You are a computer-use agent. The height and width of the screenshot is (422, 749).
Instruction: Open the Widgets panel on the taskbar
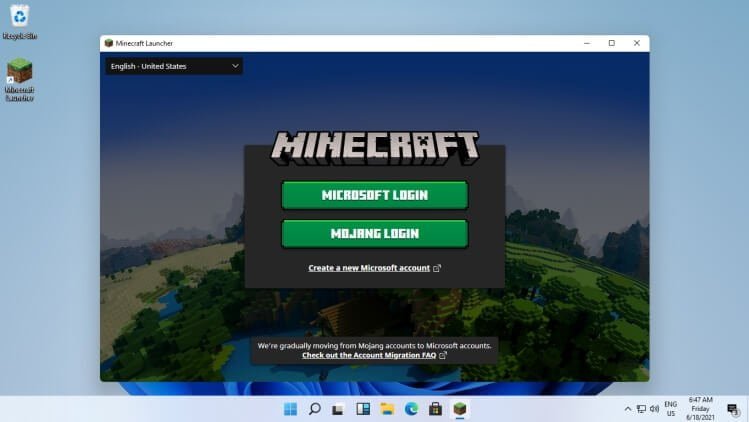point(363,409)
